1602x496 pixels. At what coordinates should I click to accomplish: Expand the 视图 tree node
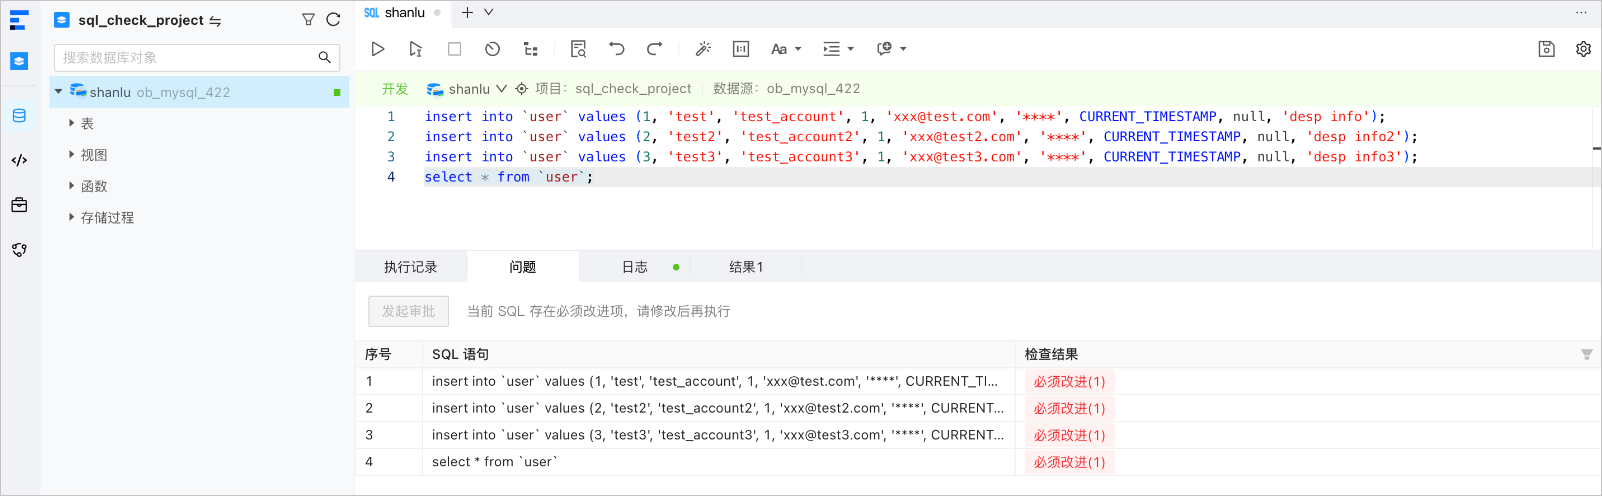click(71, 155)
